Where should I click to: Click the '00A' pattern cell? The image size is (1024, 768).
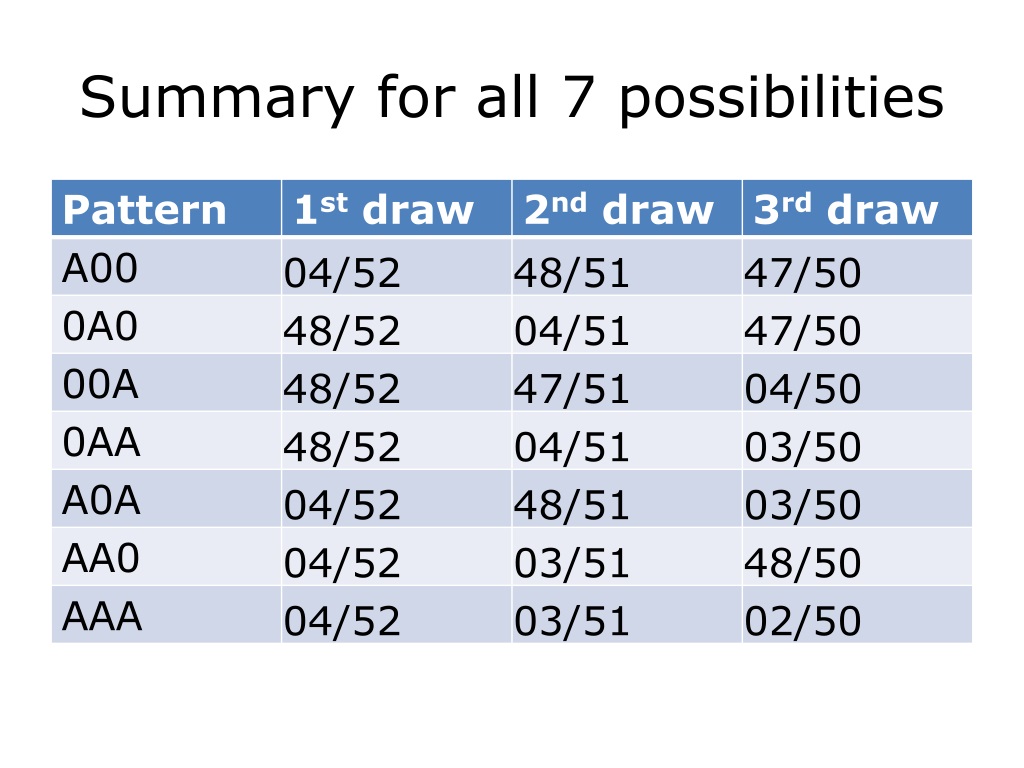167,383
